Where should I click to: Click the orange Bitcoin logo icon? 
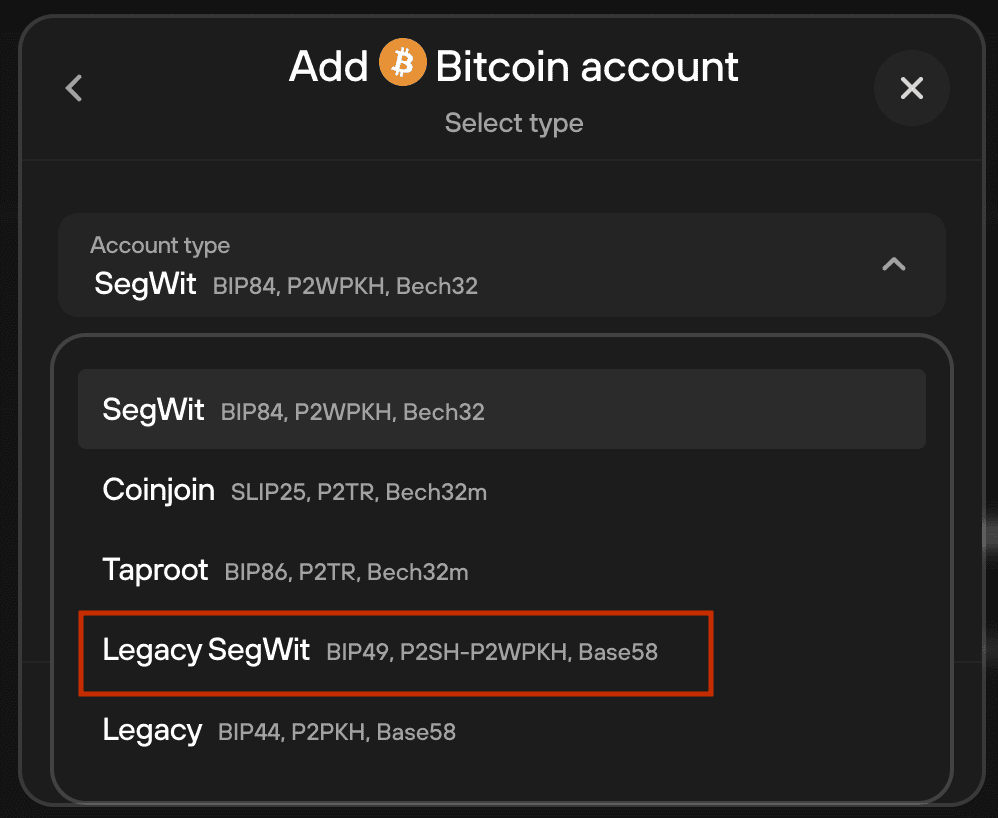point(402,62)
